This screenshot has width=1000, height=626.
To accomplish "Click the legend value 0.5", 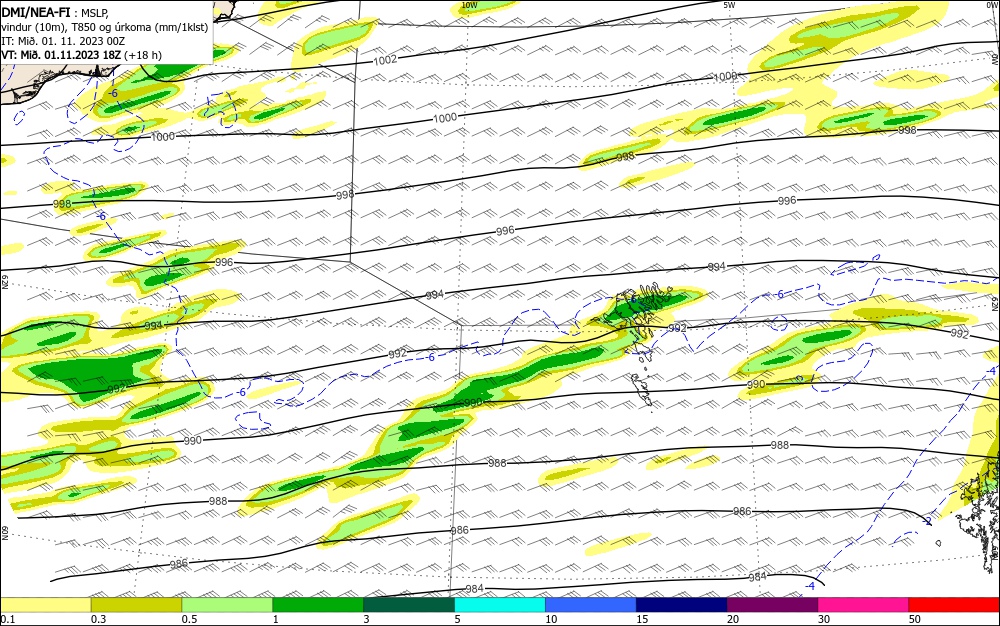I will tap(189, 620).
